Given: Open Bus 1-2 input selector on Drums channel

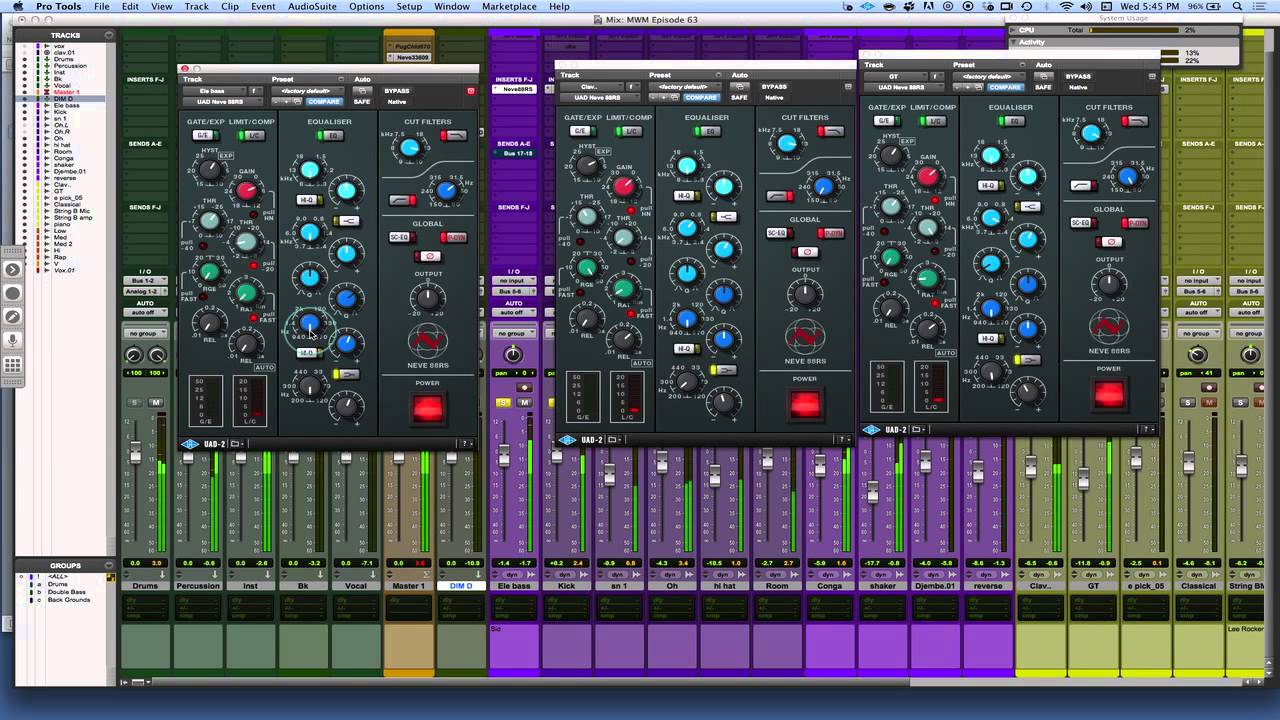Looking at the screenshot, I should coord(145,281).
